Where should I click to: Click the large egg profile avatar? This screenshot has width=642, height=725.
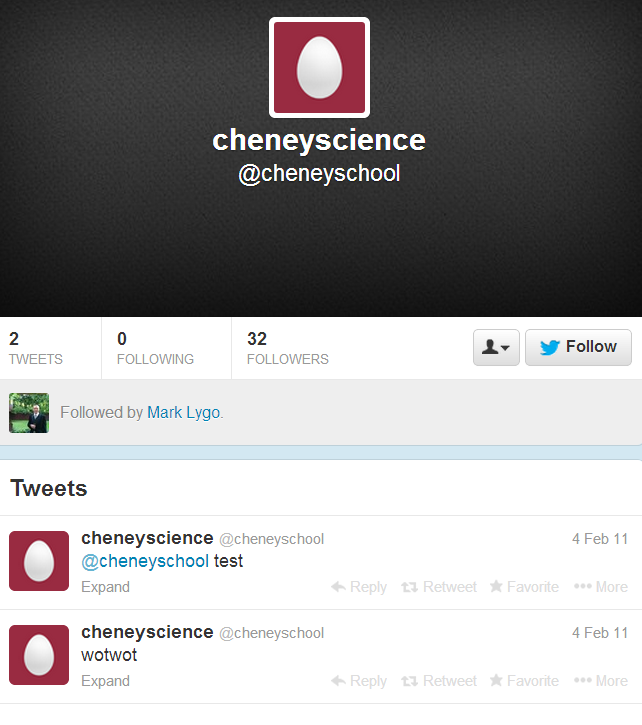(x=319, y=68)
